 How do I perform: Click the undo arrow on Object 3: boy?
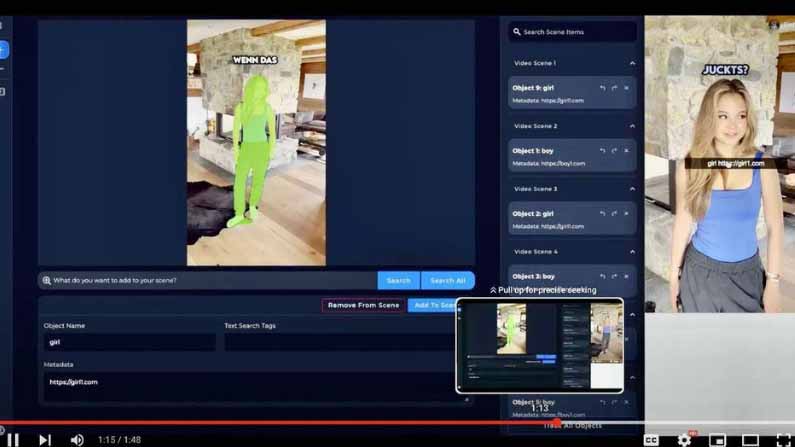pyautogui.click(x=602, y=276)
